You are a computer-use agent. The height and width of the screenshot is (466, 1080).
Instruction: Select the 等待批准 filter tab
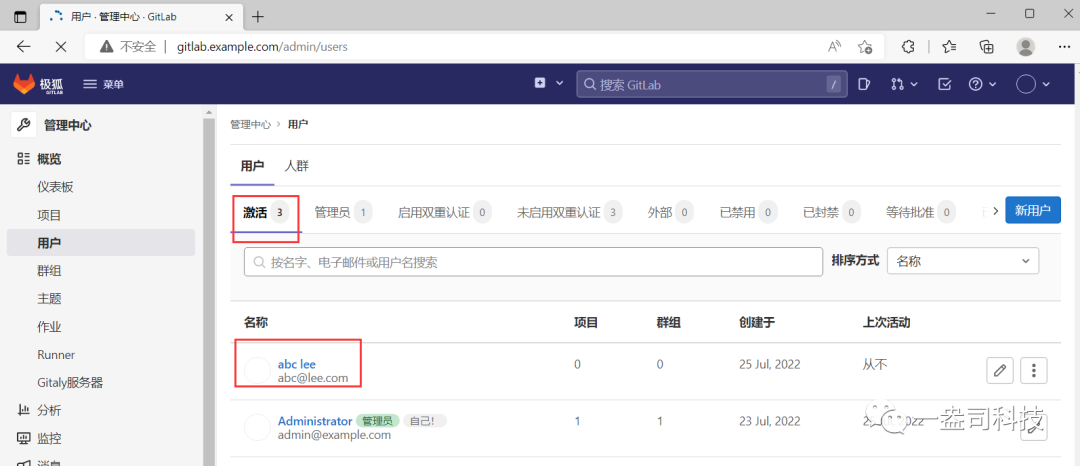coord(921,213)
